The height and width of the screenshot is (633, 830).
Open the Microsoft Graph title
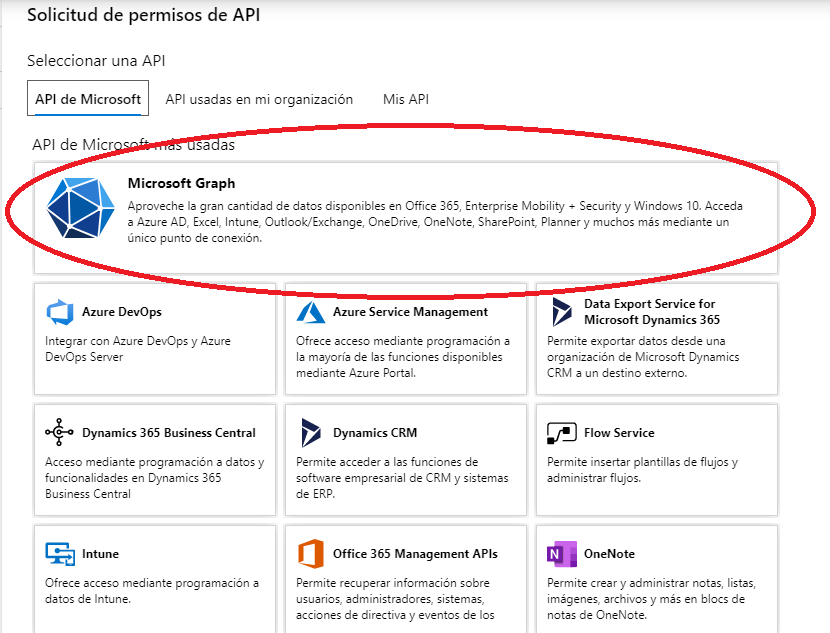coord(181,183)
